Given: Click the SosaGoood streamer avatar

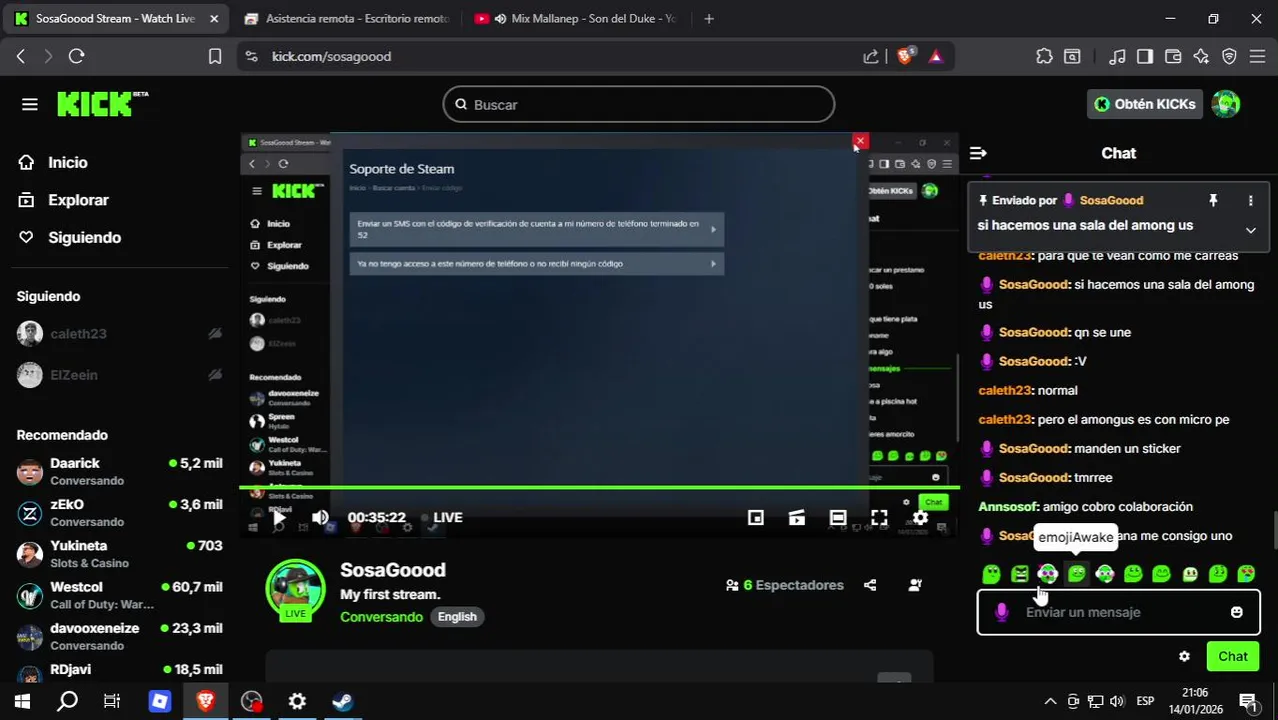Looking at the screenshot, I should point(295,588).
